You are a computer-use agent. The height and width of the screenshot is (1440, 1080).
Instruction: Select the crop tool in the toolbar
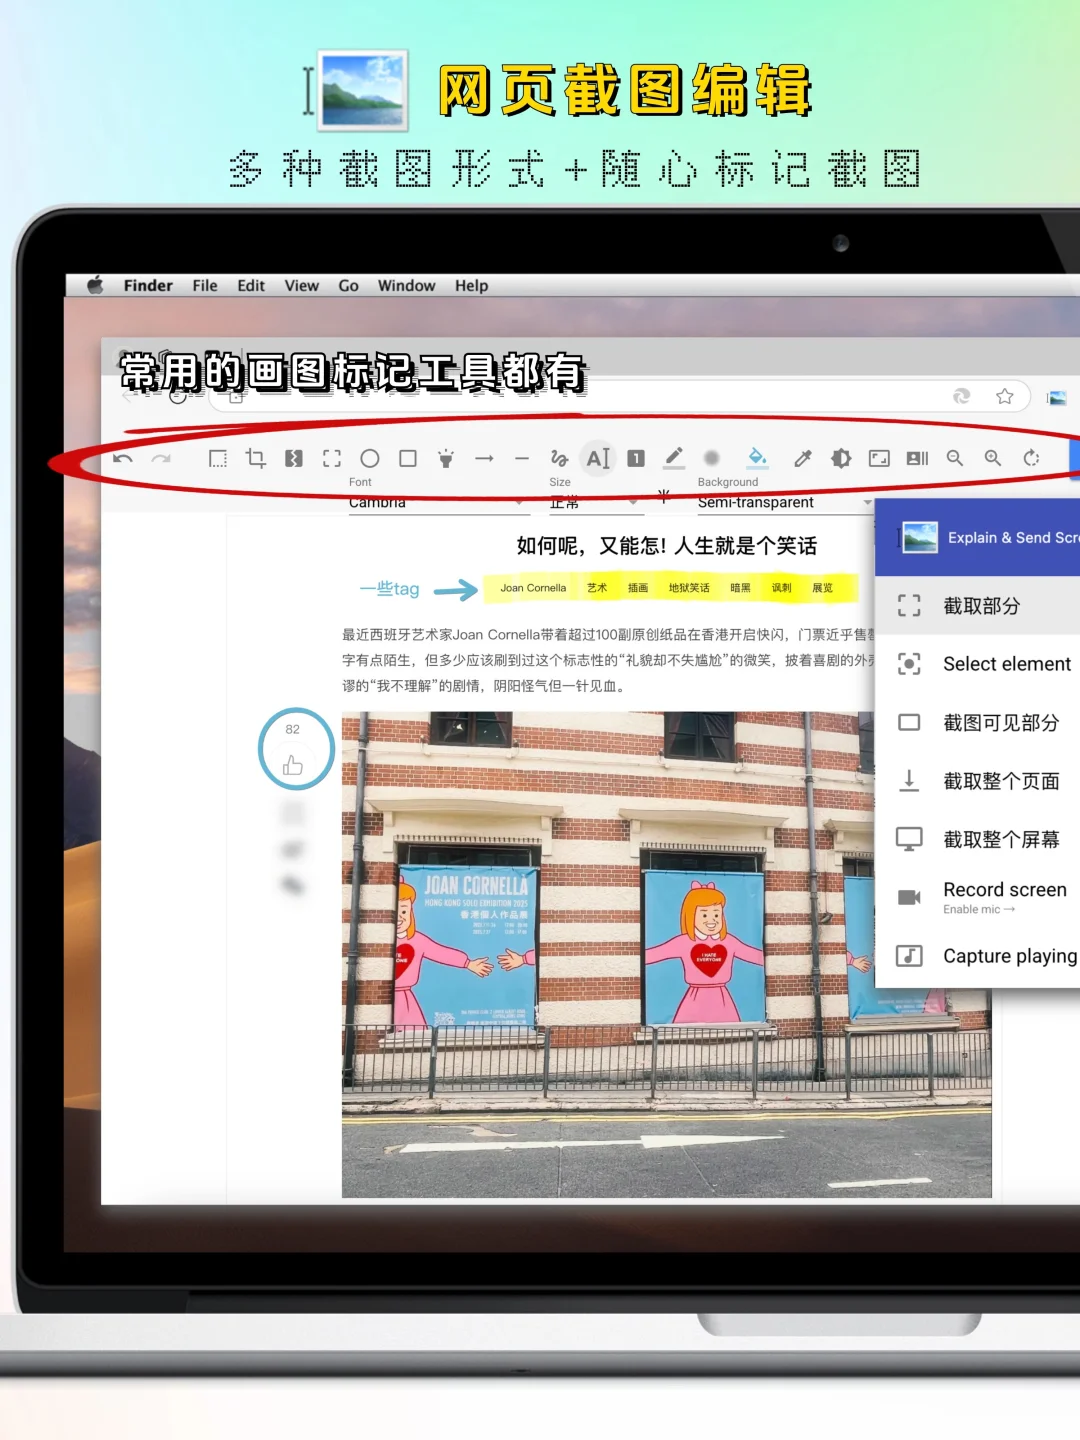(x=256, y=458)
